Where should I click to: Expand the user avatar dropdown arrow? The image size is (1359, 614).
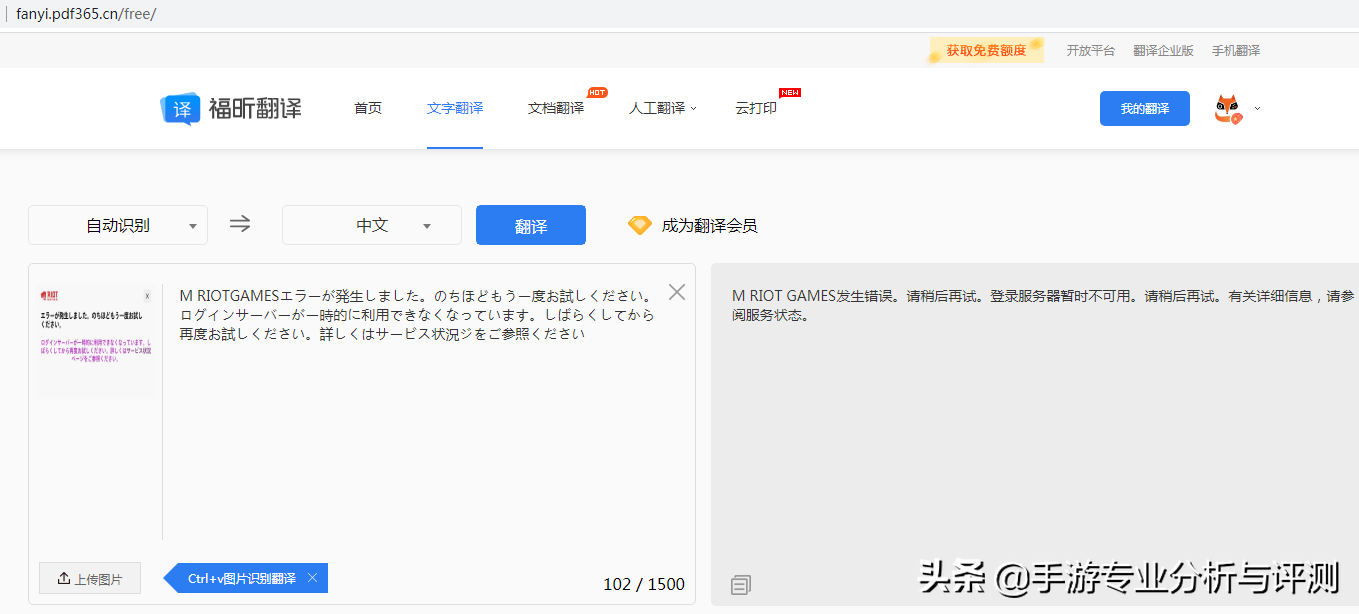click(1257, 108)
